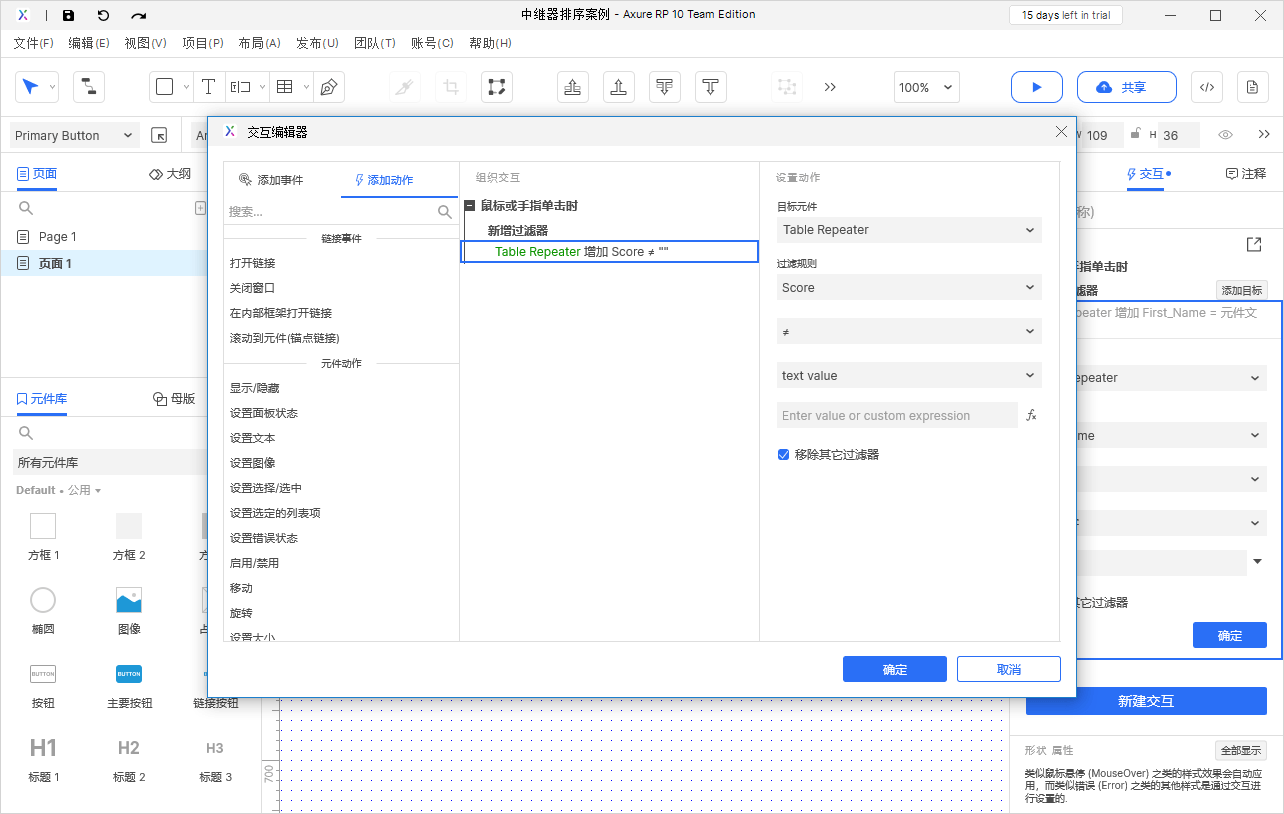Toggle the aspect ratio lock
This screenshot has width=1284, height=814.
pyautogui.click(x=1134, y=134)
